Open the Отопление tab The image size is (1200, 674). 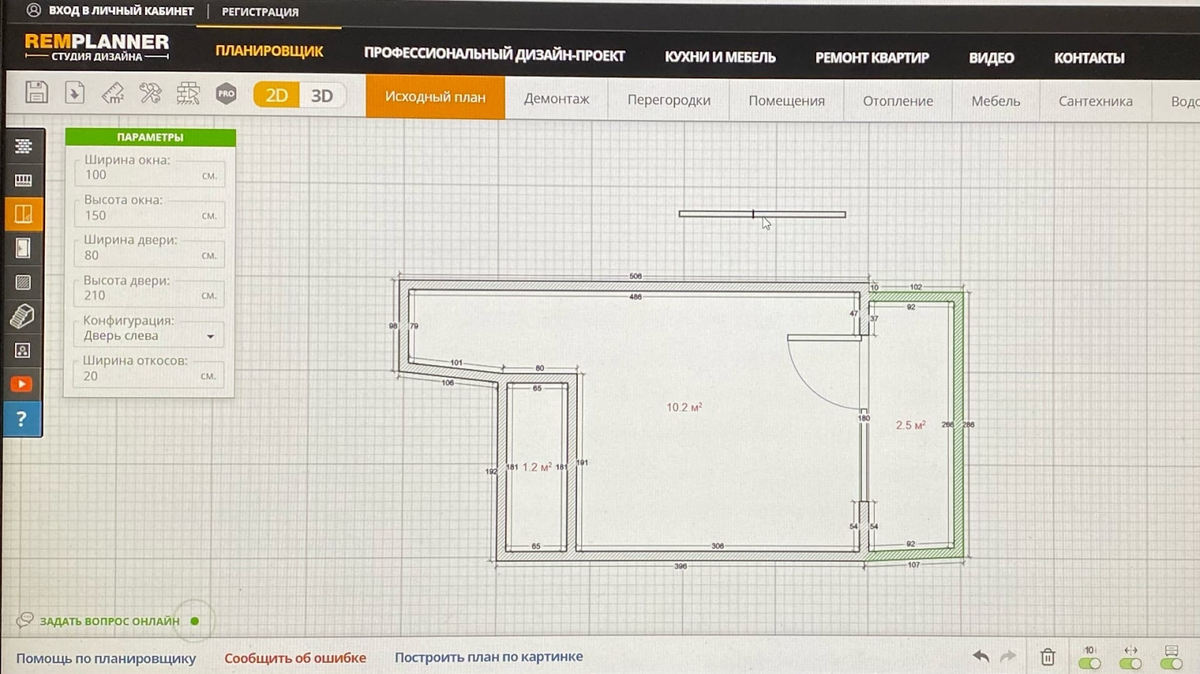pyautogui.click(x=898, y=100)
